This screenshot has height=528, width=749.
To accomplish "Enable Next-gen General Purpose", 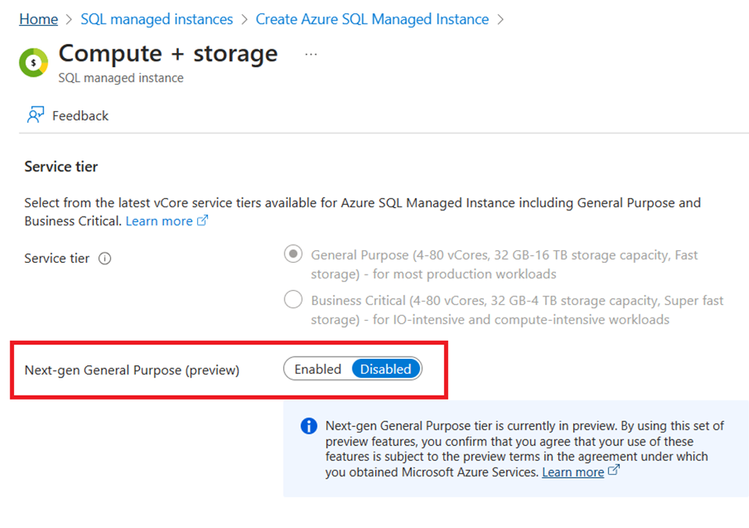I will tap(318, 369).
